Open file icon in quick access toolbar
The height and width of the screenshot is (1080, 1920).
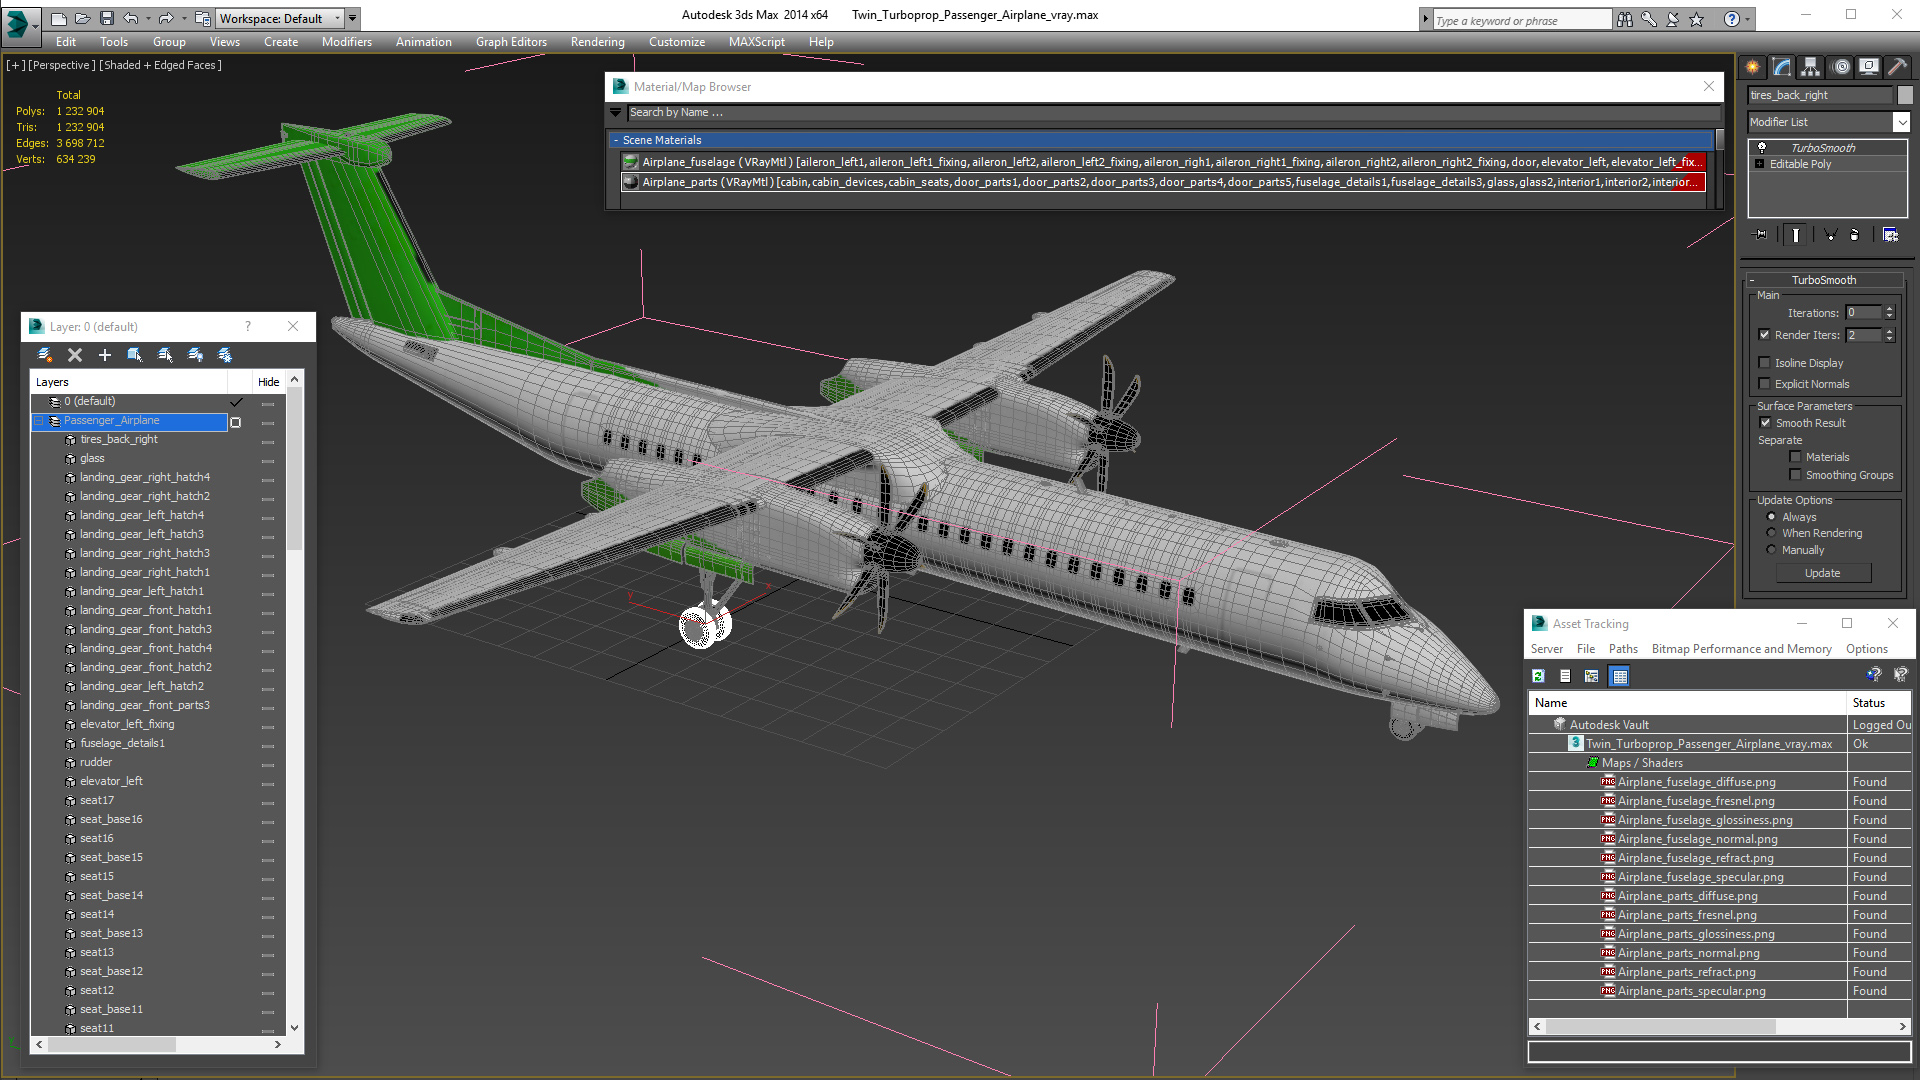(x=82, y=18)
